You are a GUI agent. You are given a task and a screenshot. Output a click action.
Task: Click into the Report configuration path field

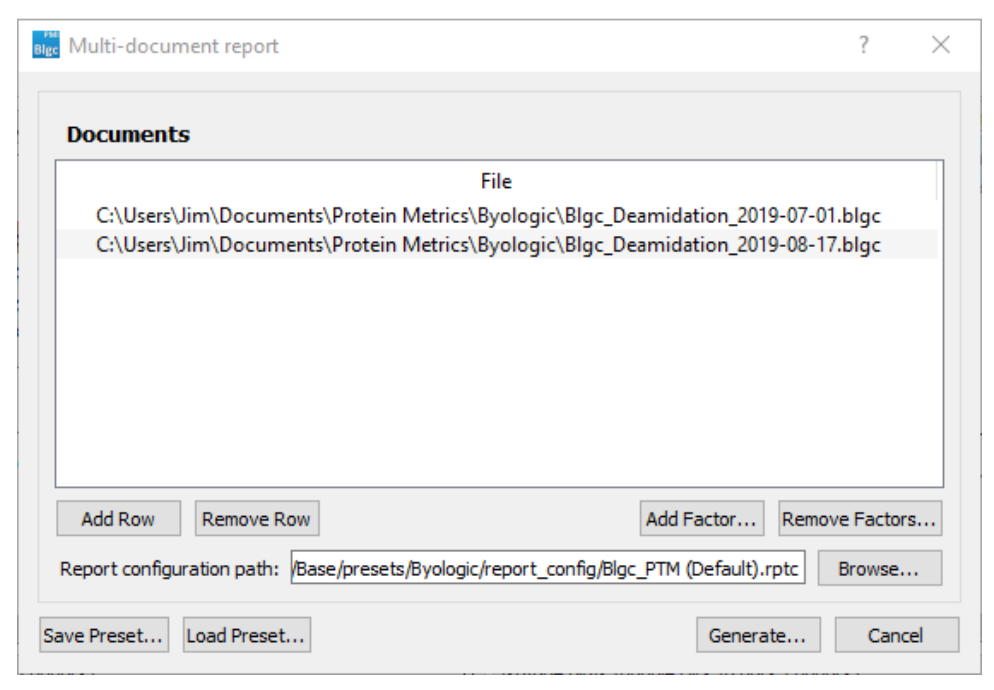tap(548, 568)
